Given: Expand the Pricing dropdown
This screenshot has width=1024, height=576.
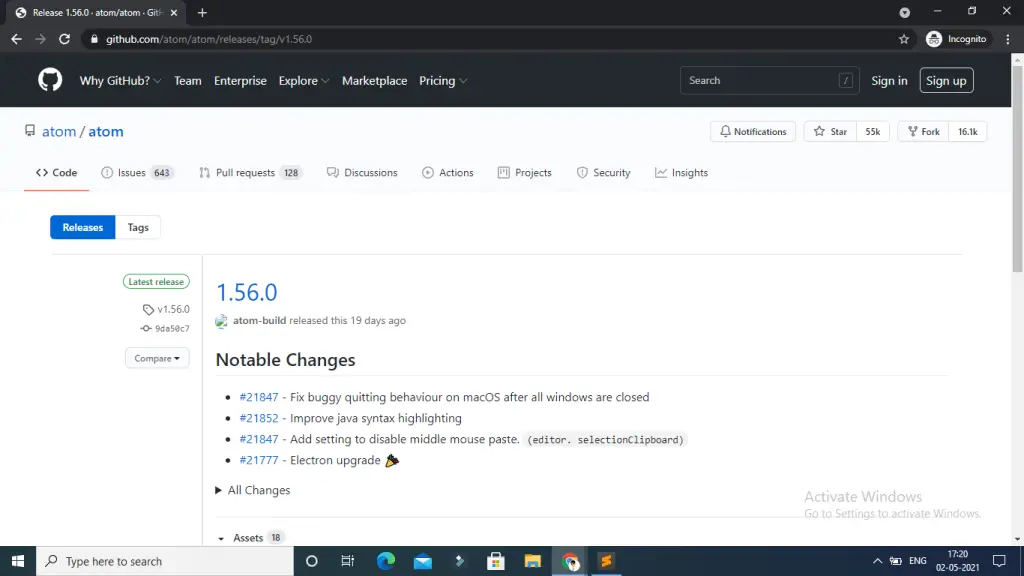Looking at the screenshot, I should point(443,80).
